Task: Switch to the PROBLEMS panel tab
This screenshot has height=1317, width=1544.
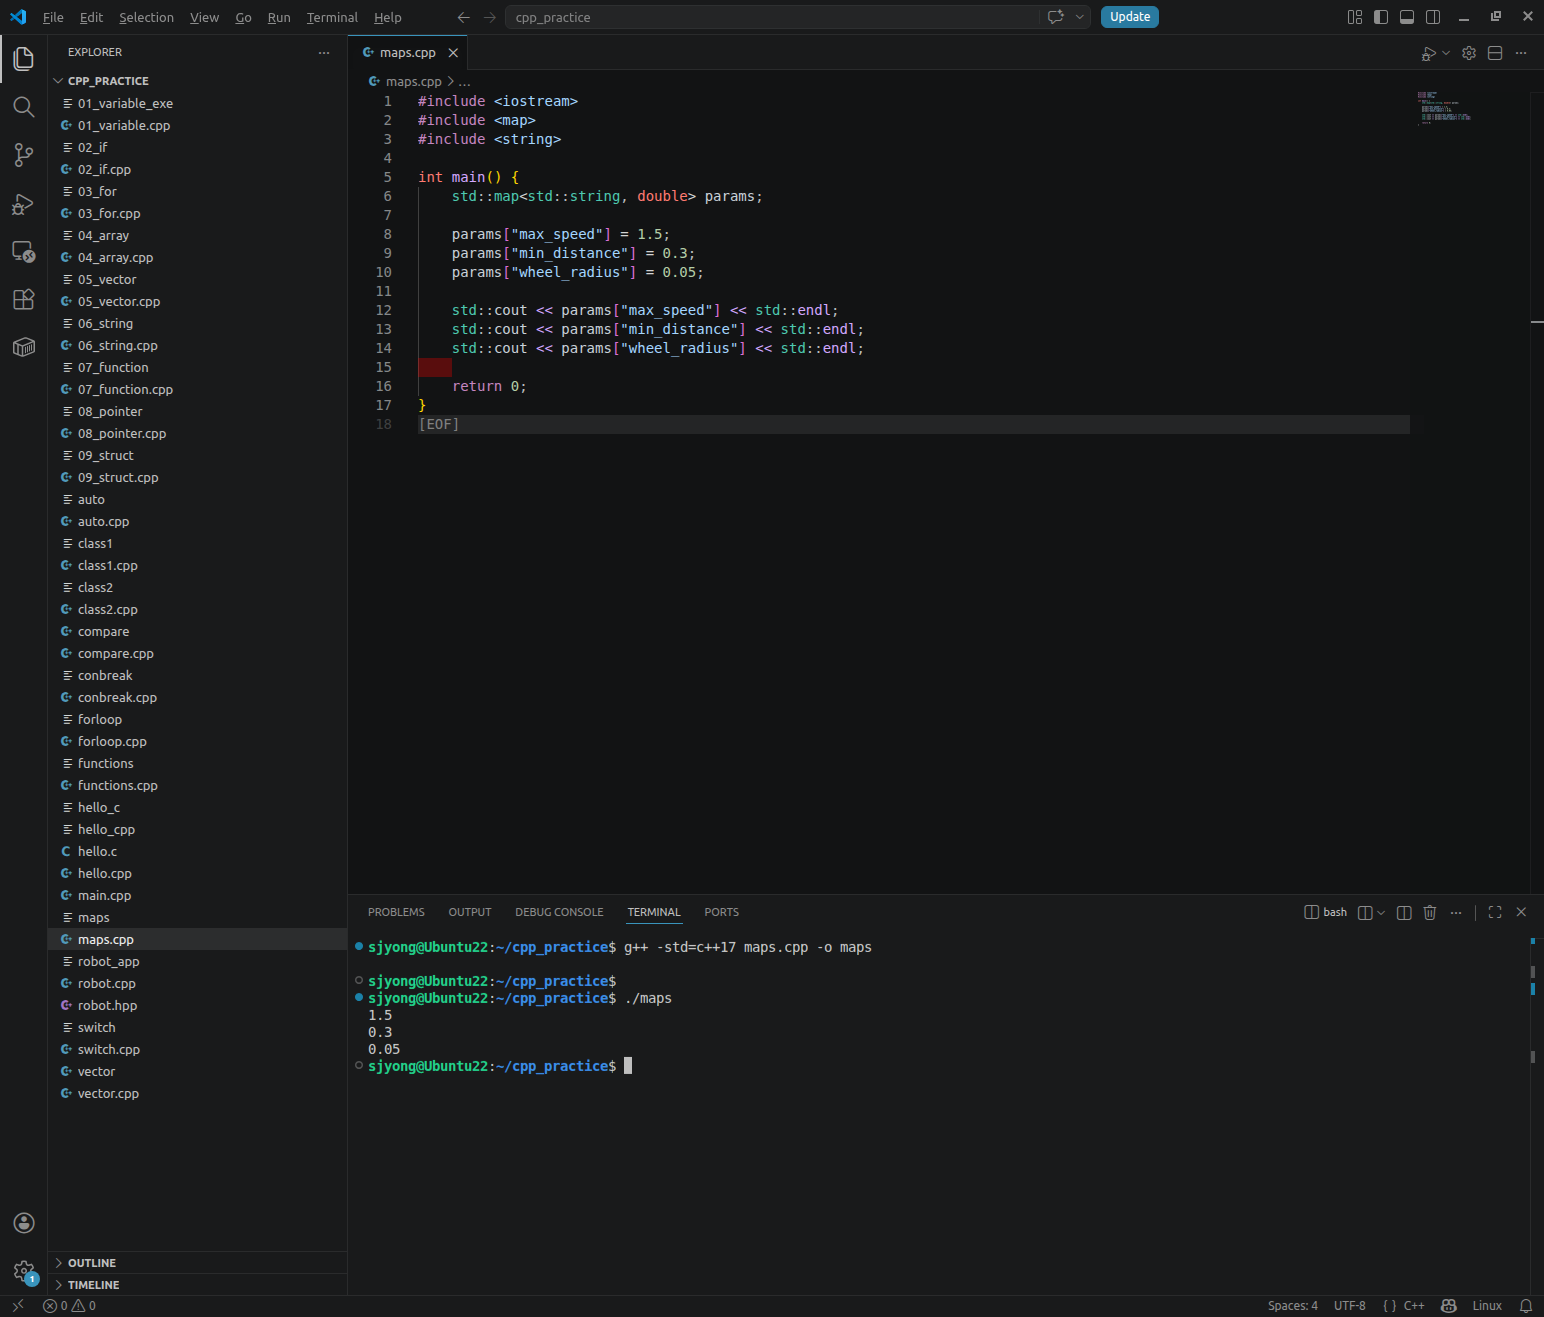Action: (x=396, y=912)
